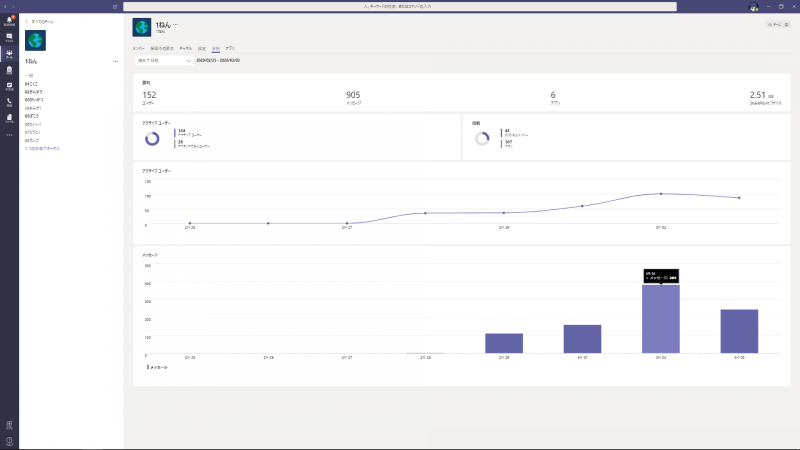This screenshot has height=450, width=800.
Task: Open more apps ellipsis in left rail
Action: 9,134
